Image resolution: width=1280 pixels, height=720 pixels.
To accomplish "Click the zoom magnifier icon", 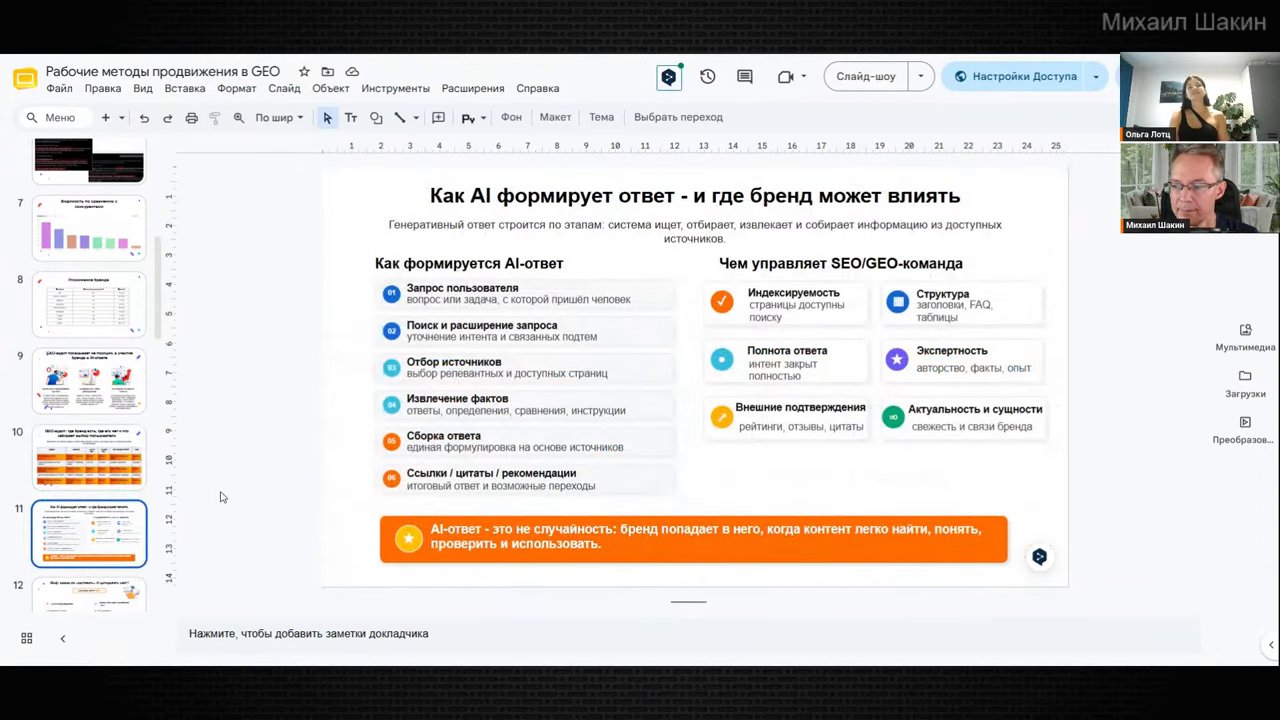I will pos(239,118).
